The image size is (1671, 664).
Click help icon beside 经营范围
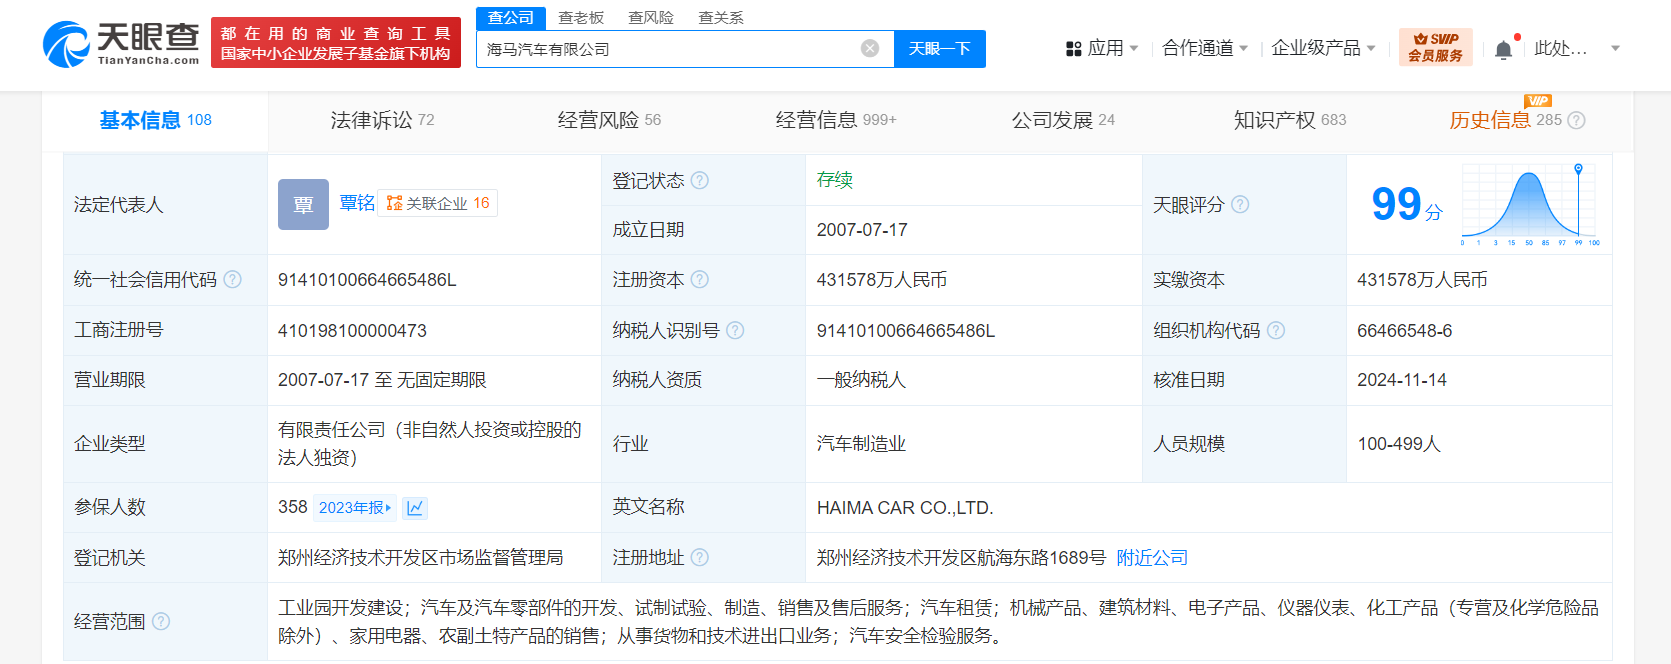pos(161,622)
